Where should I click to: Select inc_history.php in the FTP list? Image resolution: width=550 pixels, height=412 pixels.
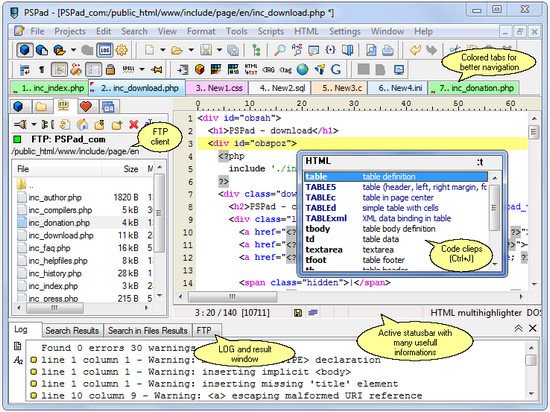coord(55,273)
